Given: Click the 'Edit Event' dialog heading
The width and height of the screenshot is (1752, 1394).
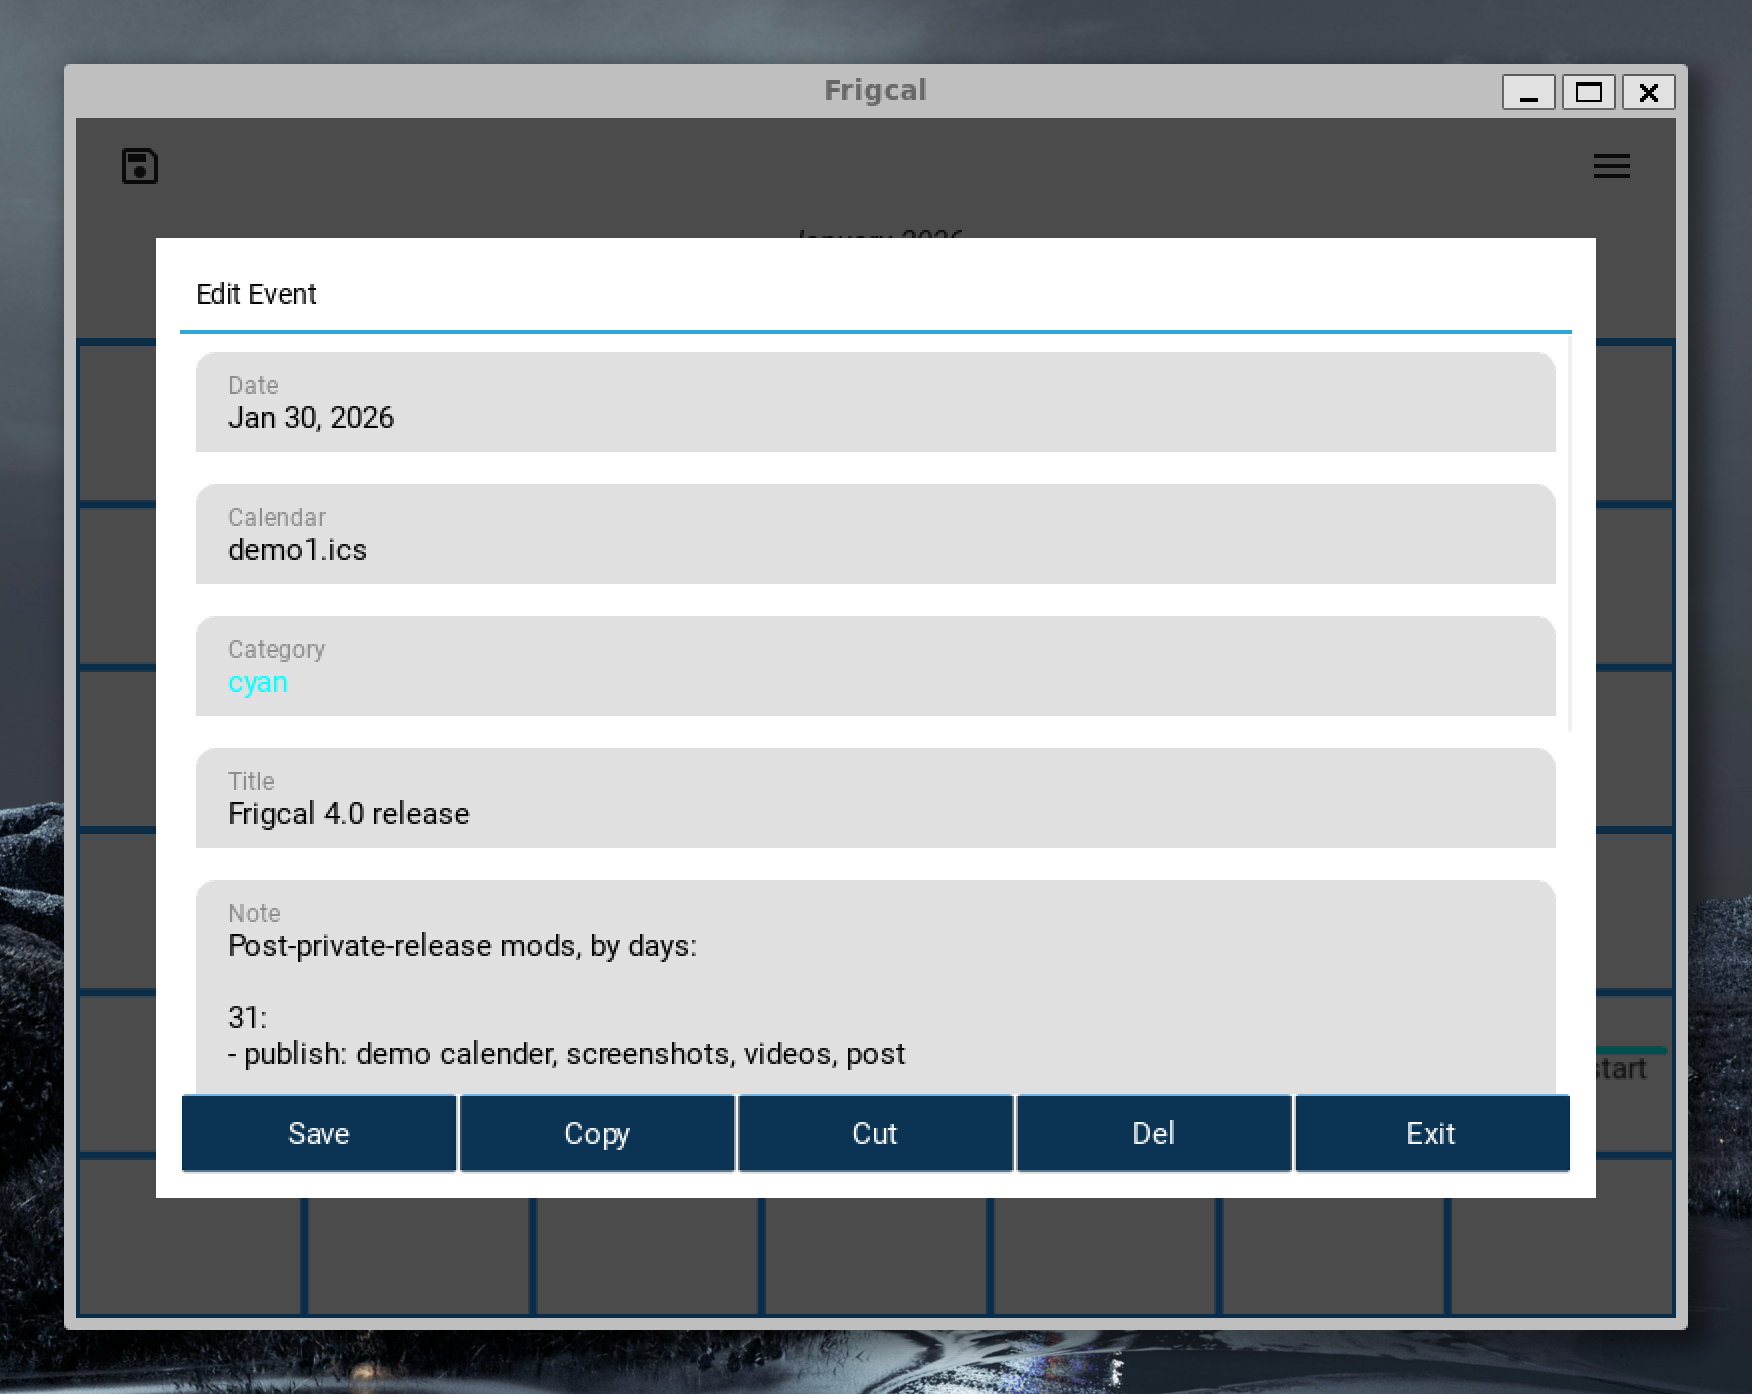Looking at the screenshot, I should [256, 294].
